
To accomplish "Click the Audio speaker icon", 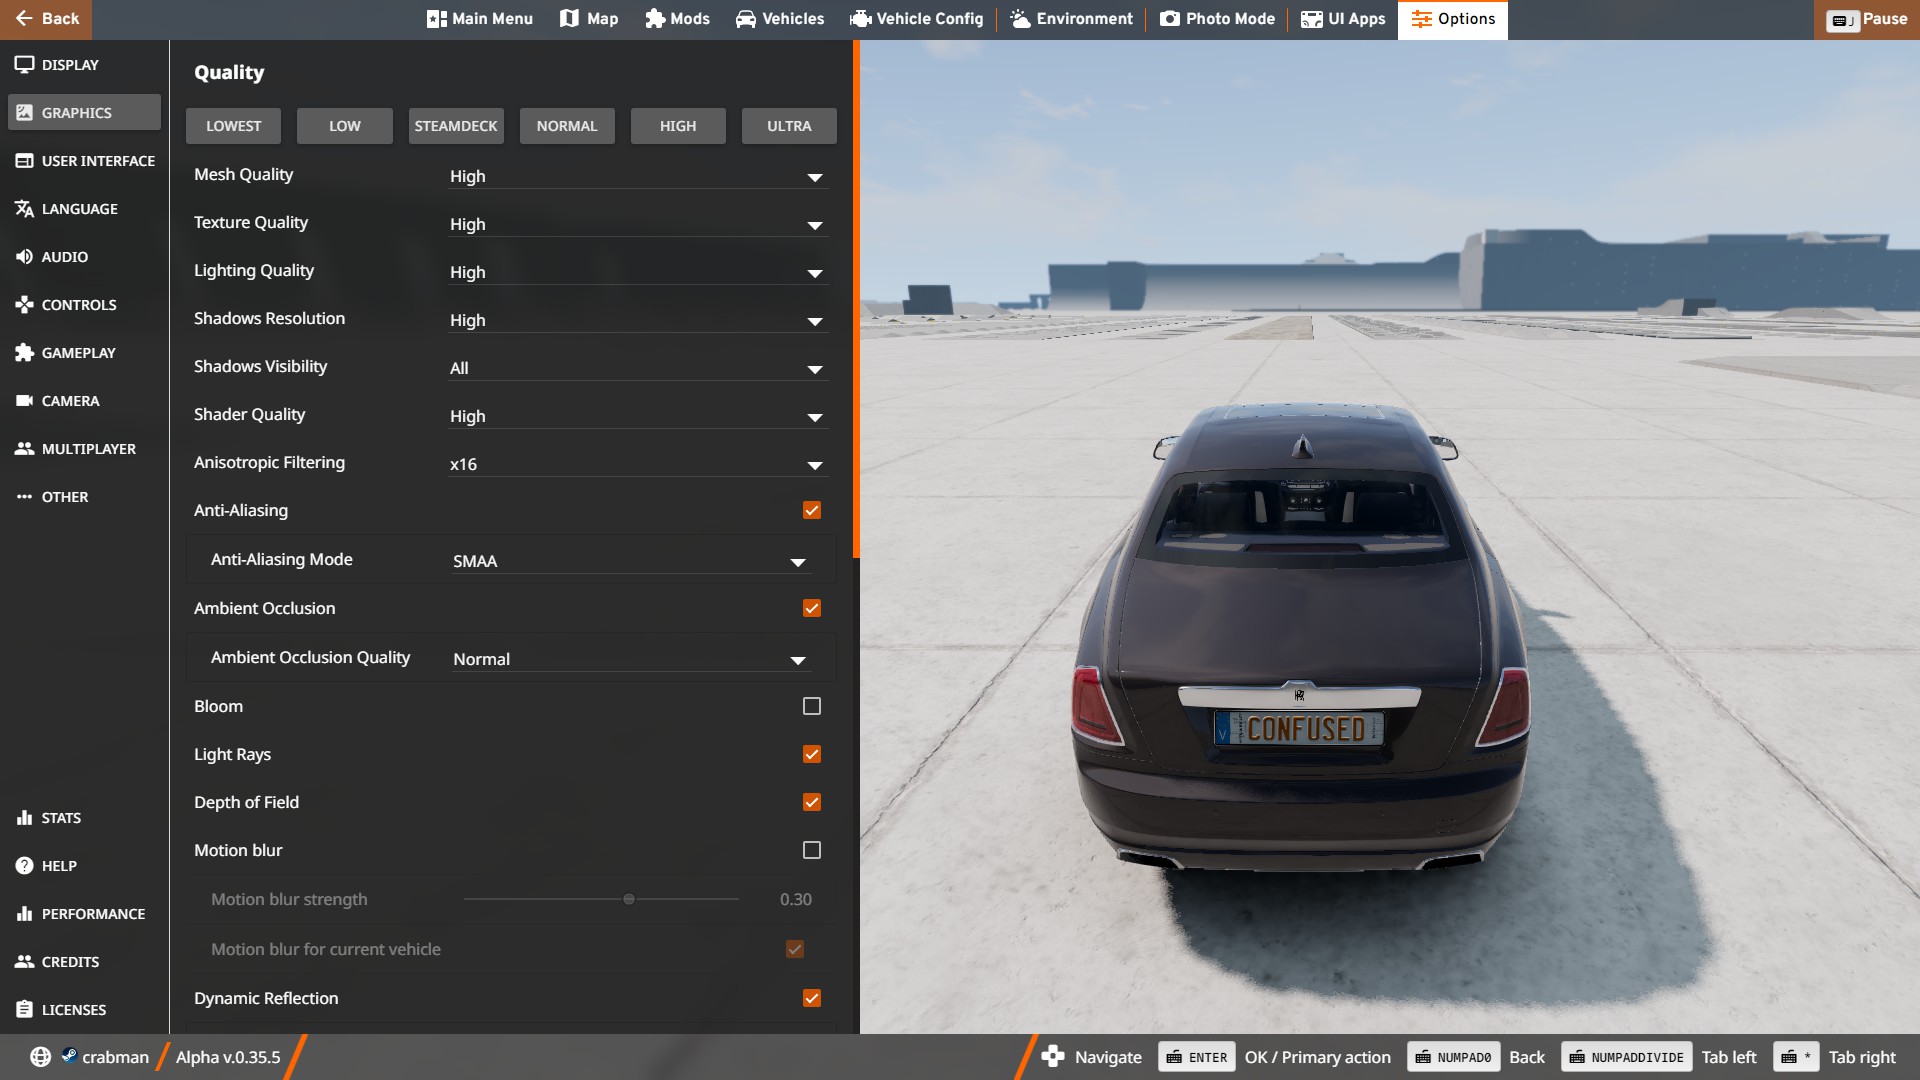I will (24, 257).
